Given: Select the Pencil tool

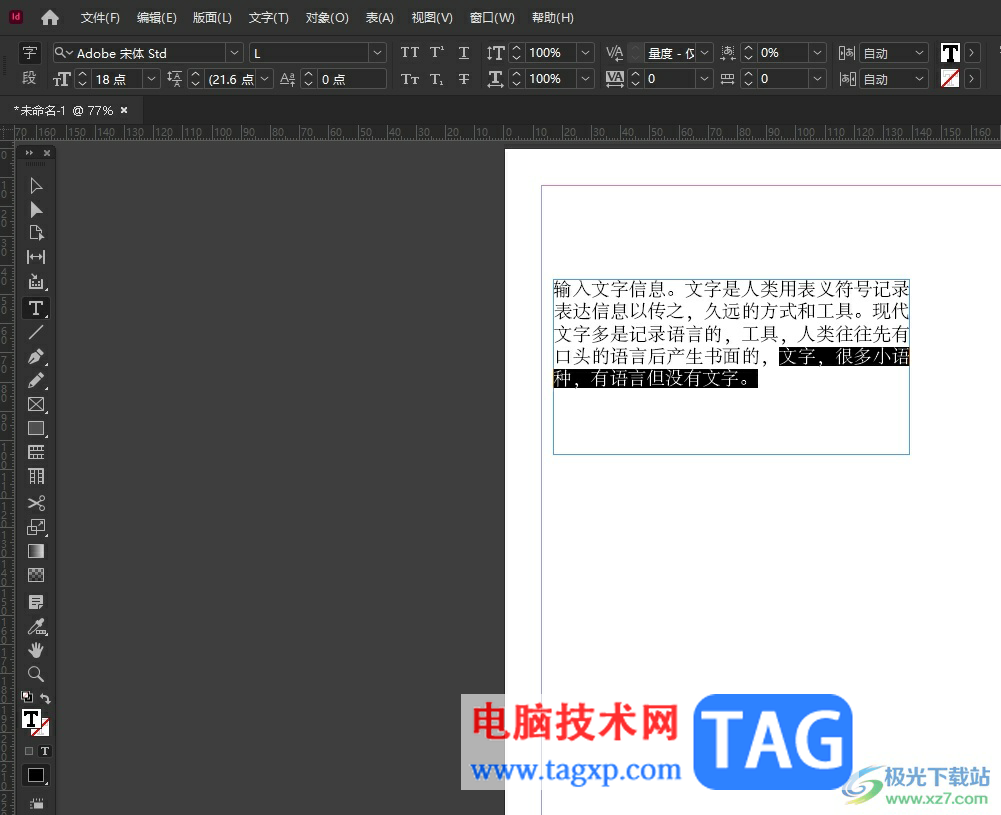Looking at the screenshot, I should [x=36, y=380].
